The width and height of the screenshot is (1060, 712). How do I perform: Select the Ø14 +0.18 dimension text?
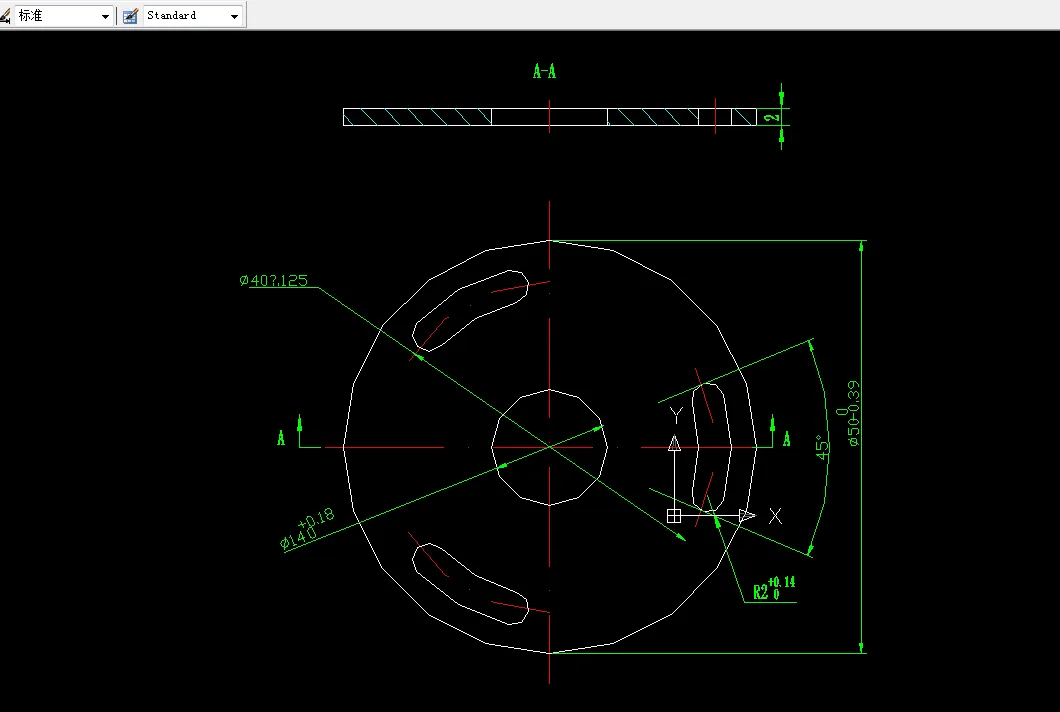coord(308,529)
